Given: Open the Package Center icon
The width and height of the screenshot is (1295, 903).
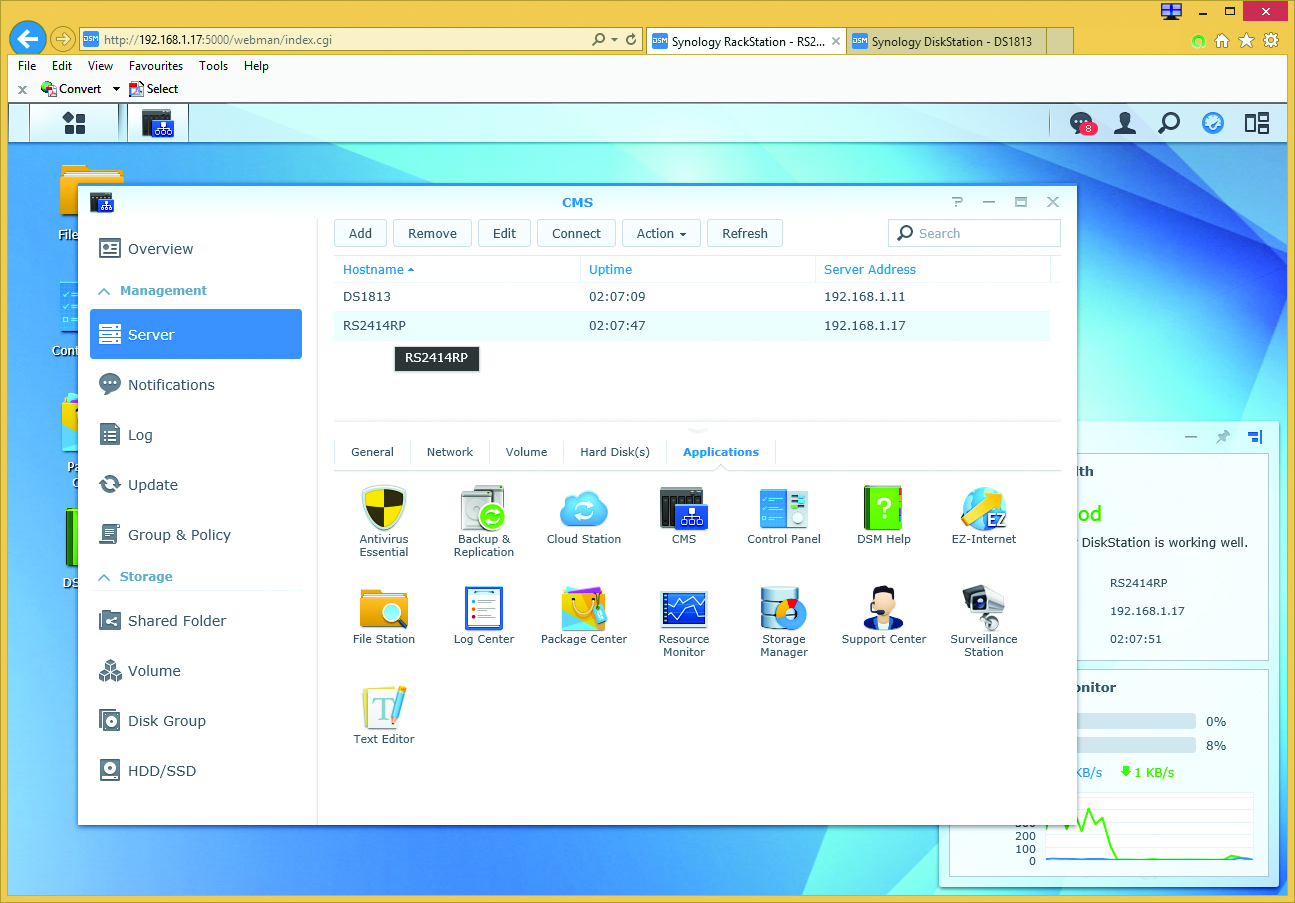Looking at the screenshot, I should [584, 608].
